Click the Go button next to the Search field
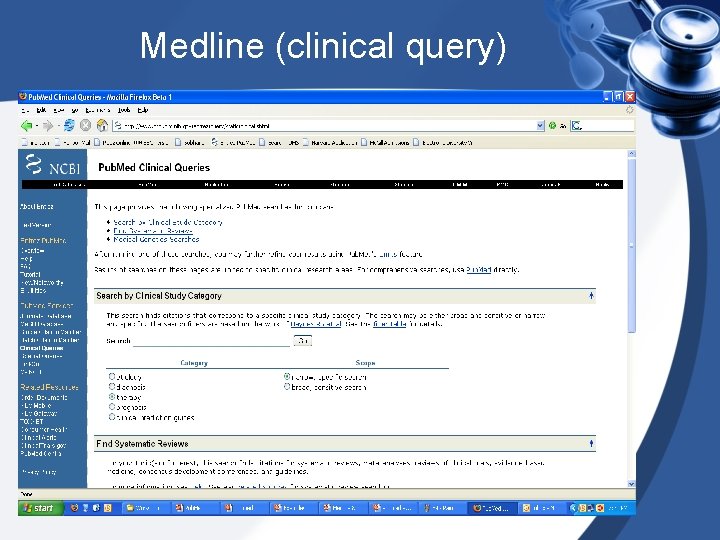720x540 pixels. tap(303, 341)
